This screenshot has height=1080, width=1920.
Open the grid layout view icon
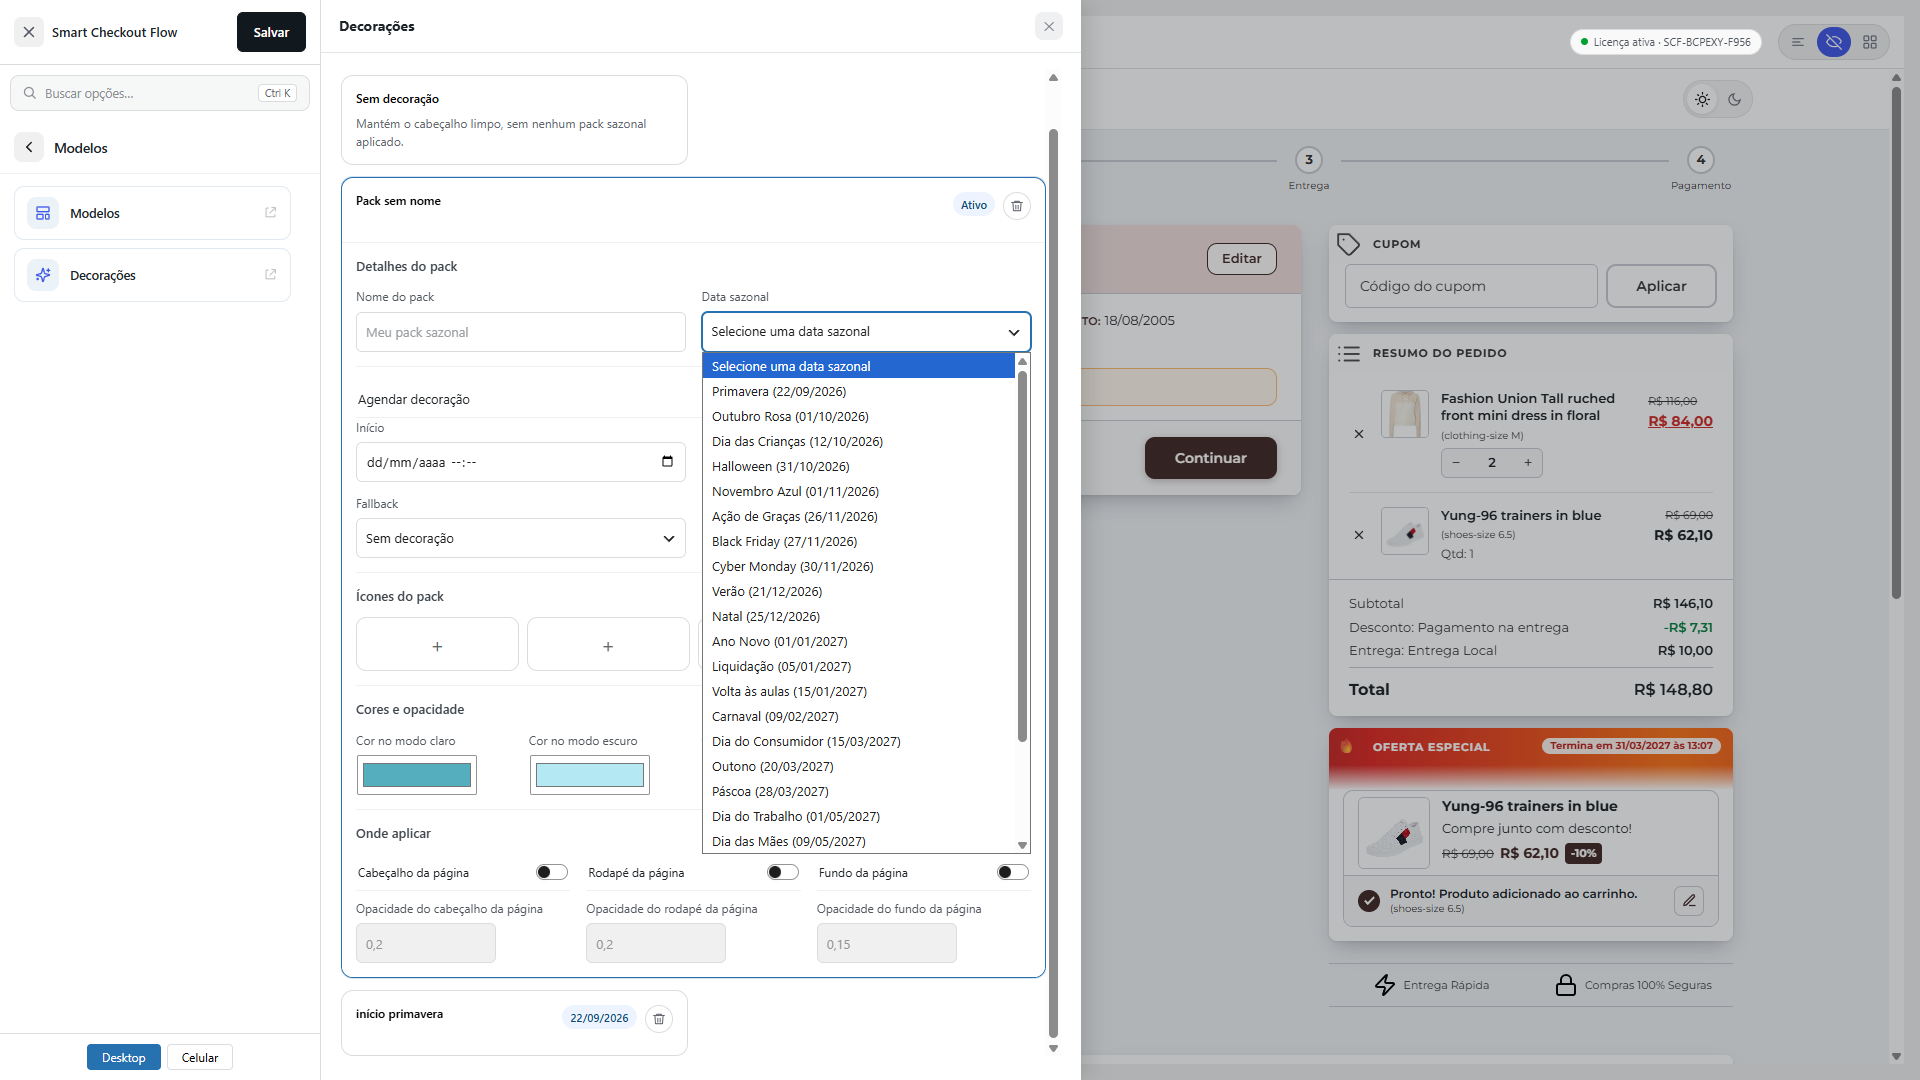pos(1870,42)
